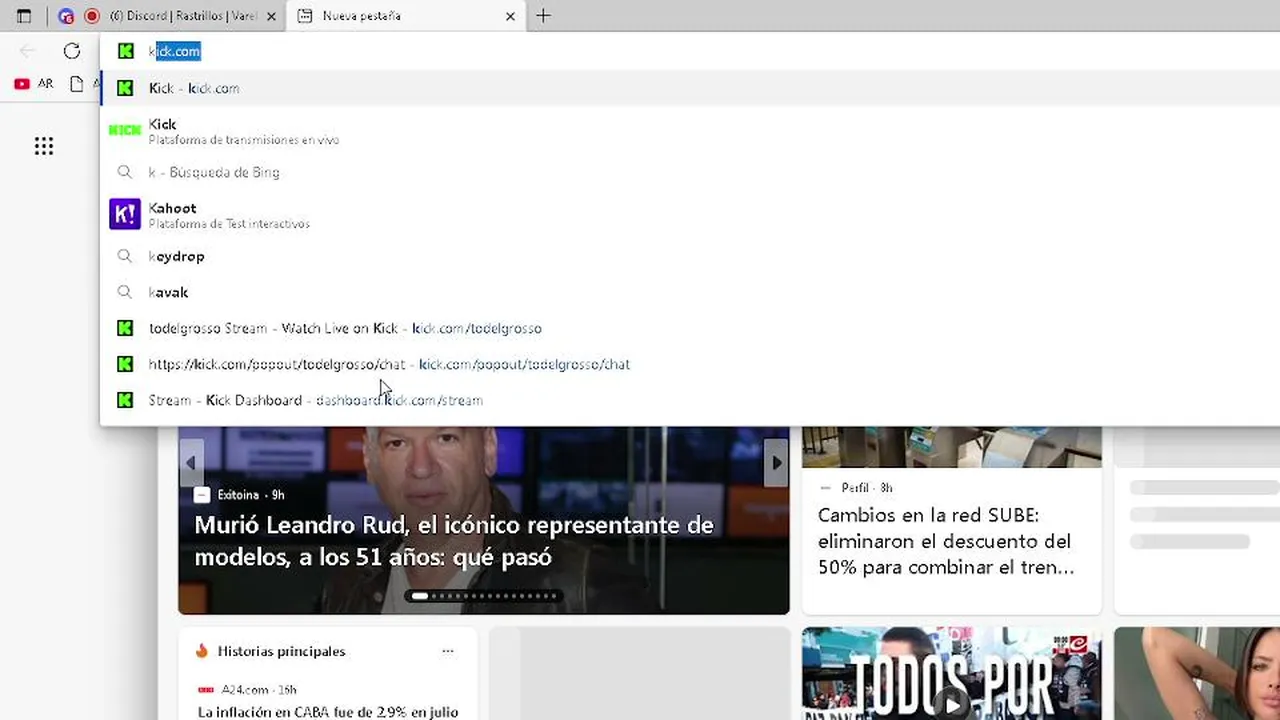The image size is (1280, 720).
Task: Open 'Cambios en la red SUBE' article
Action: click(x=946, y=541)
